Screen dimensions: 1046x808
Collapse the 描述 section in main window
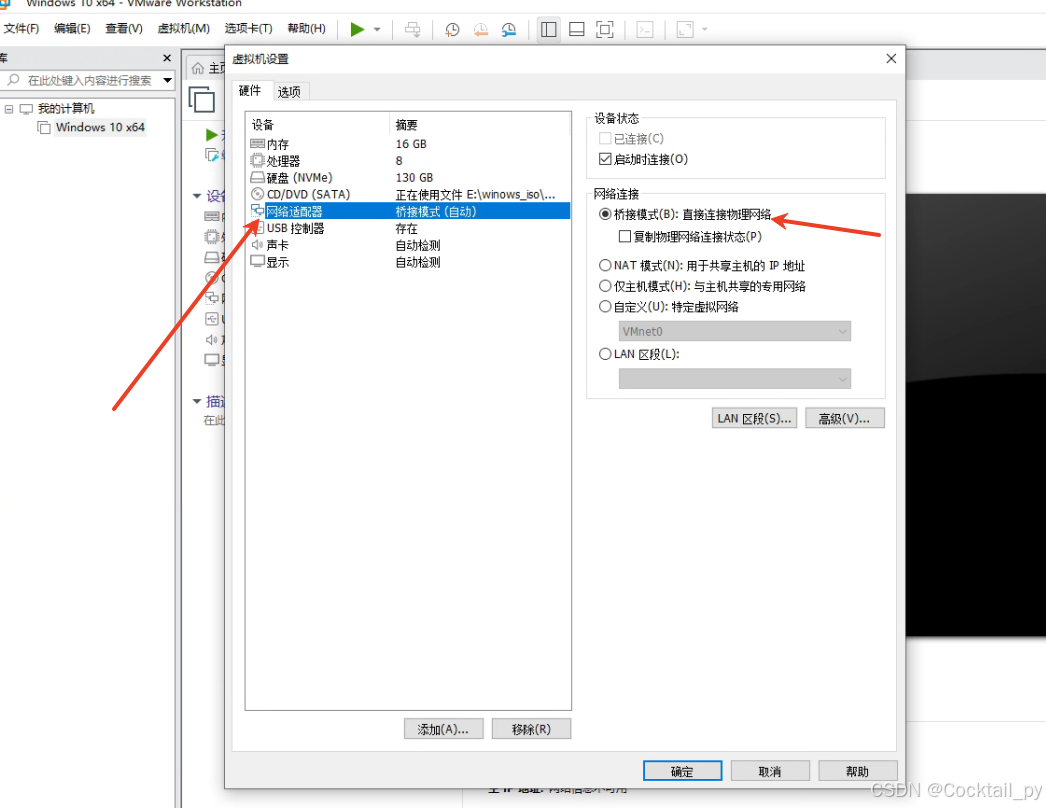[x=197, y=401]
